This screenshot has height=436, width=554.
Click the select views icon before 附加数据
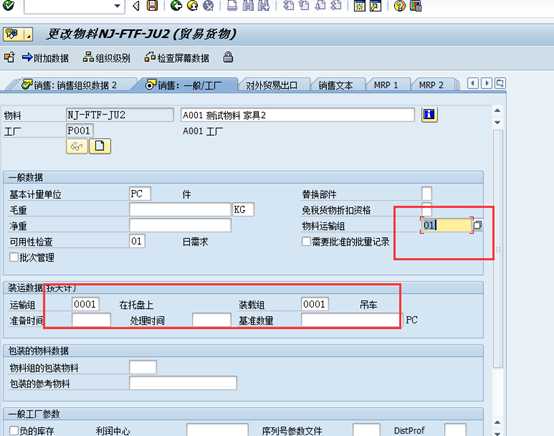coord(9,57)
